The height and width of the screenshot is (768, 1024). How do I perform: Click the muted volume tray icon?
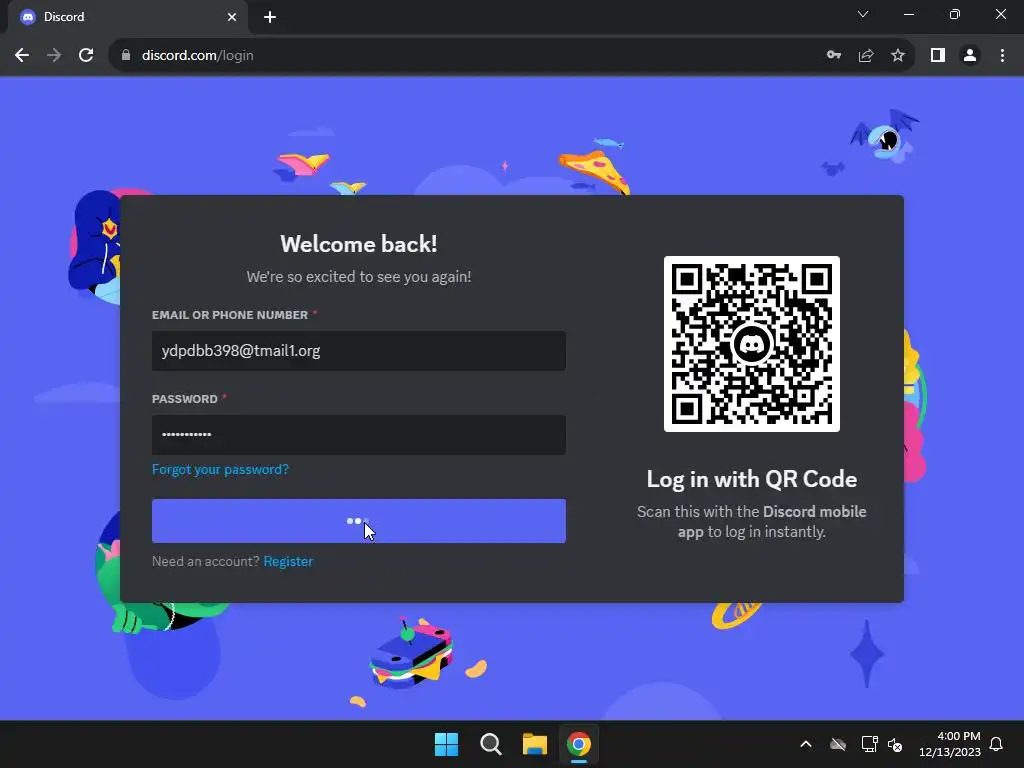coord(895,744)
